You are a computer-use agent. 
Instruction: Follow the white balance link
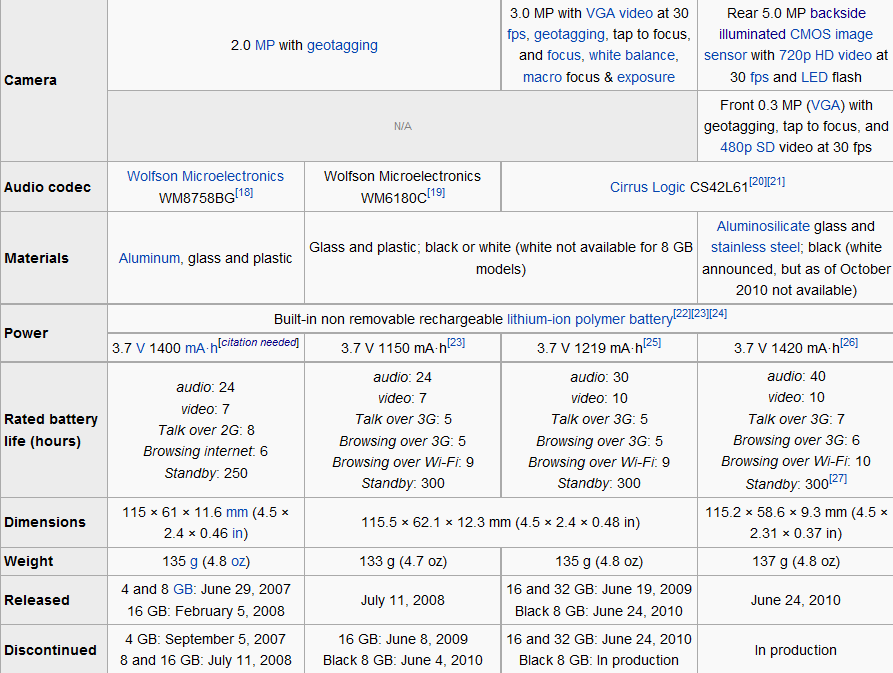pos(633,56)
